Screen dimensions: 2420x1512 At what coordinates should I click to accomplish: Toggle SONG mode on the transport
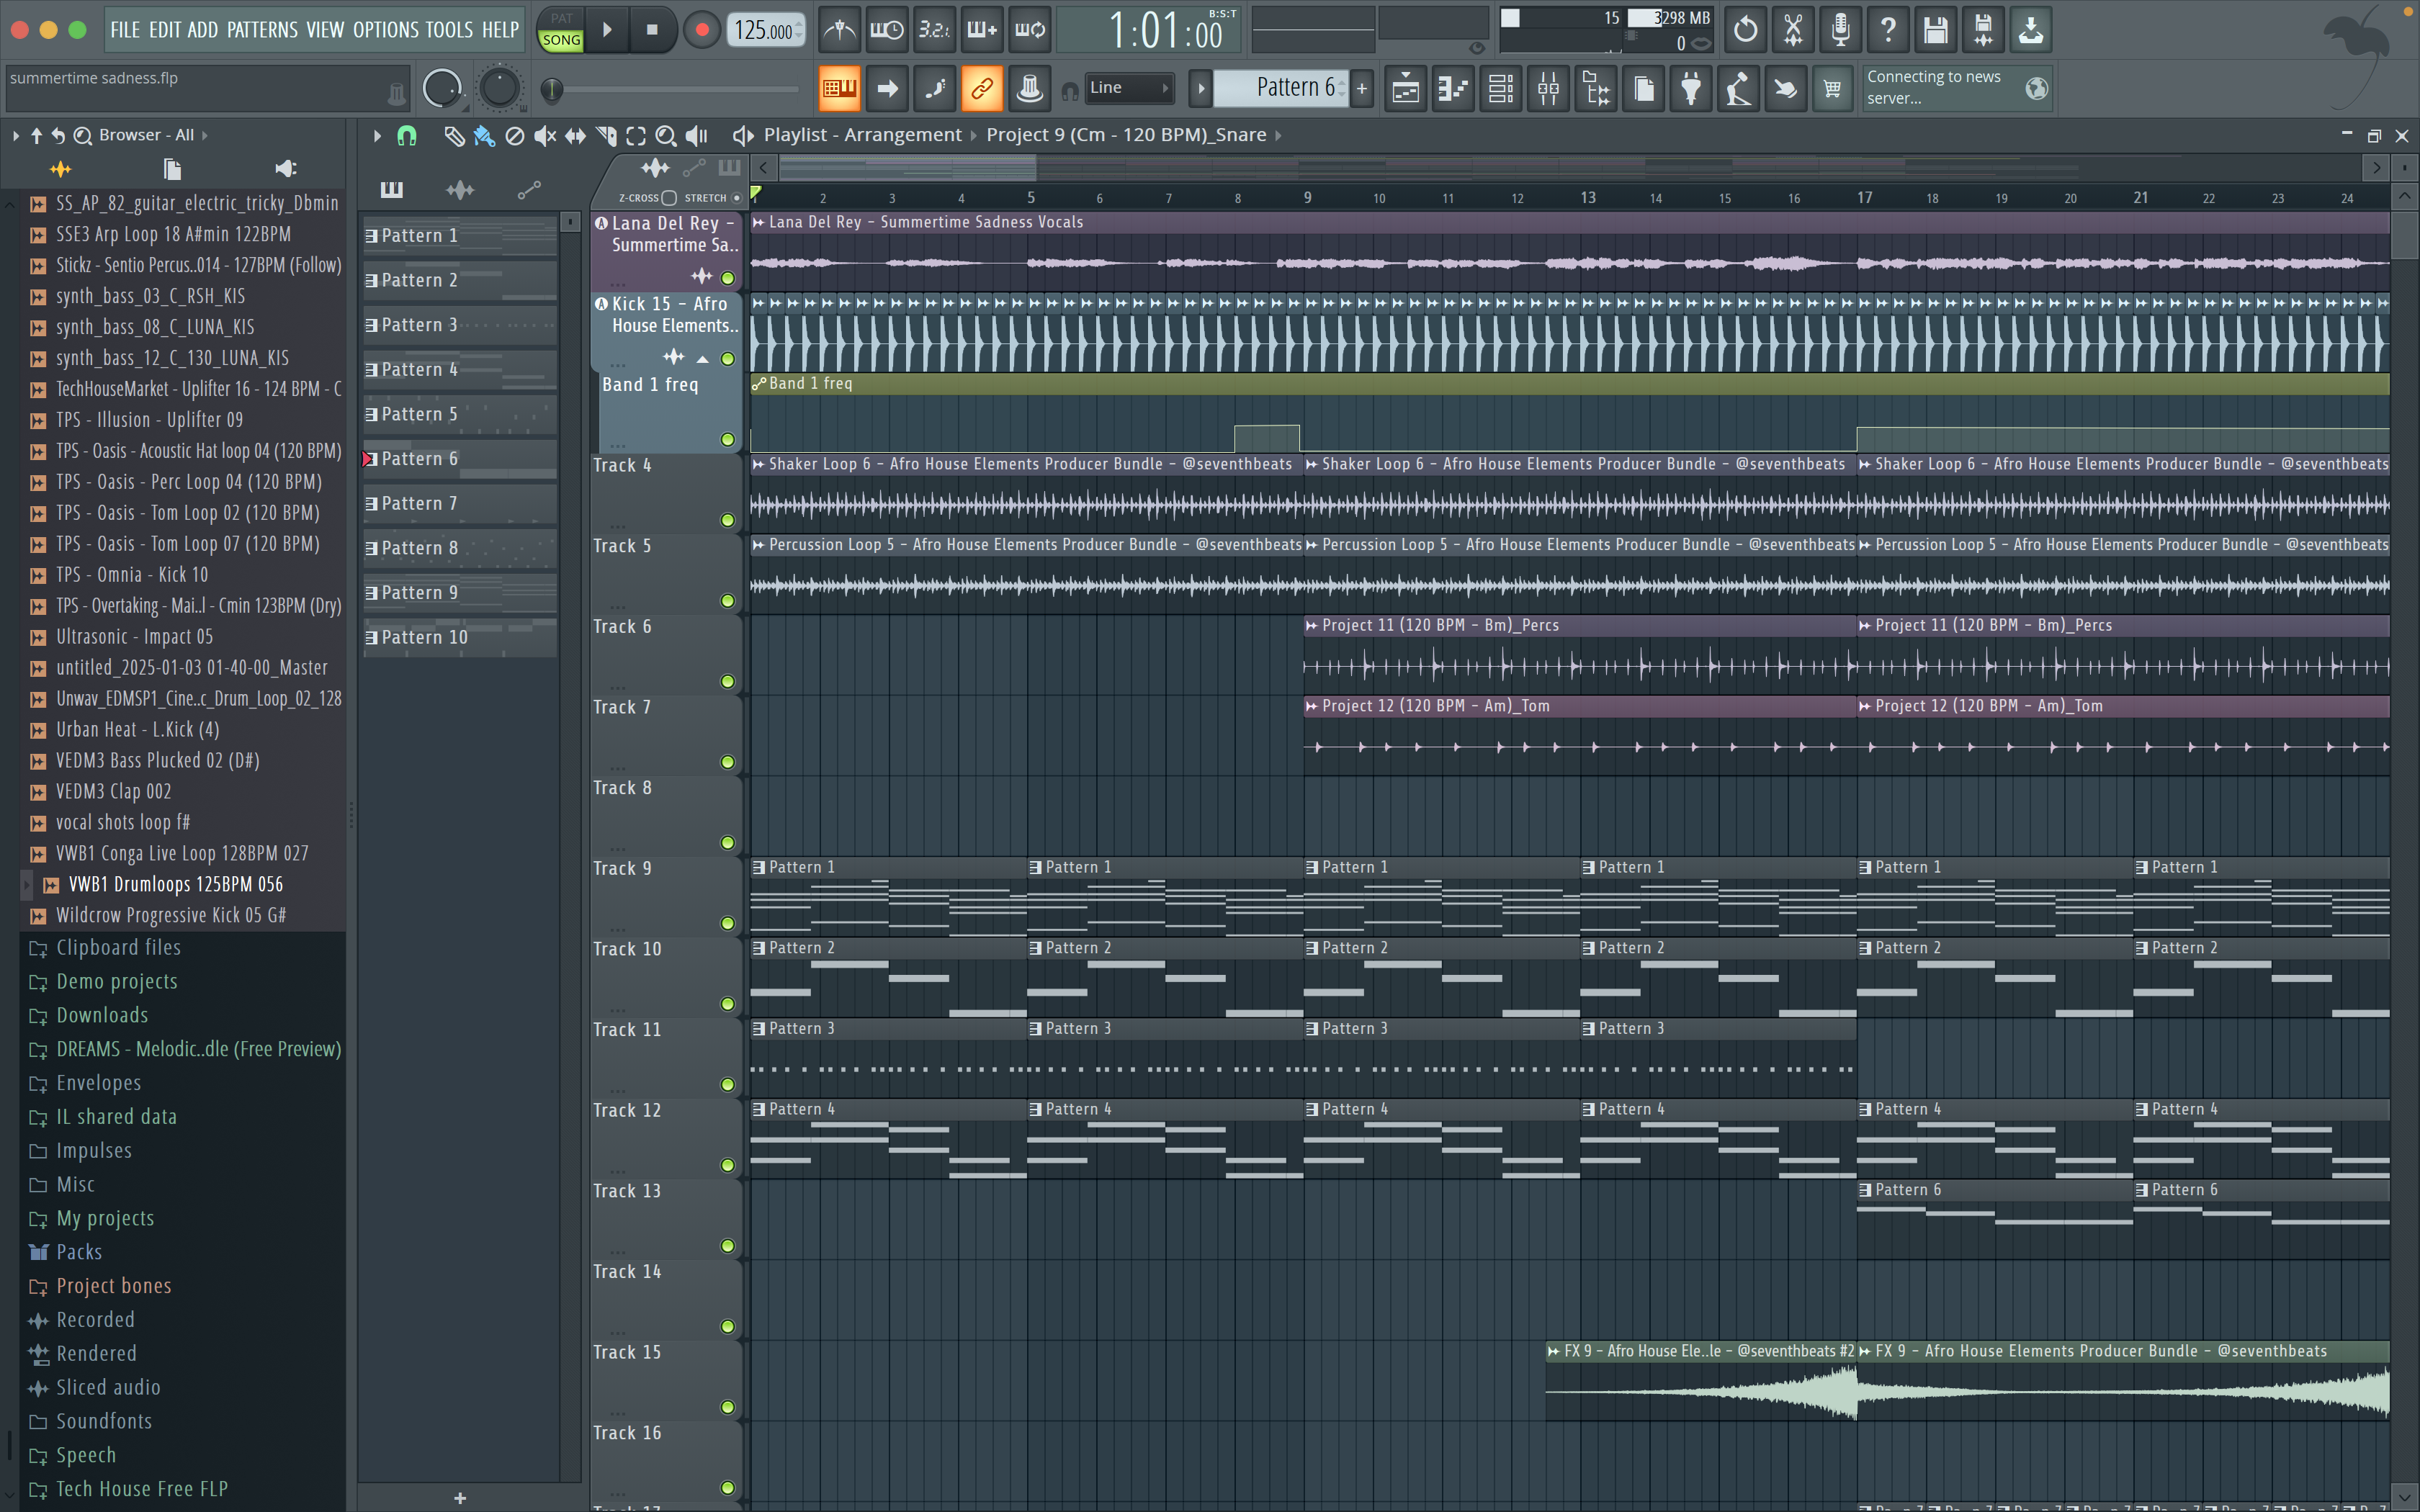561,40
